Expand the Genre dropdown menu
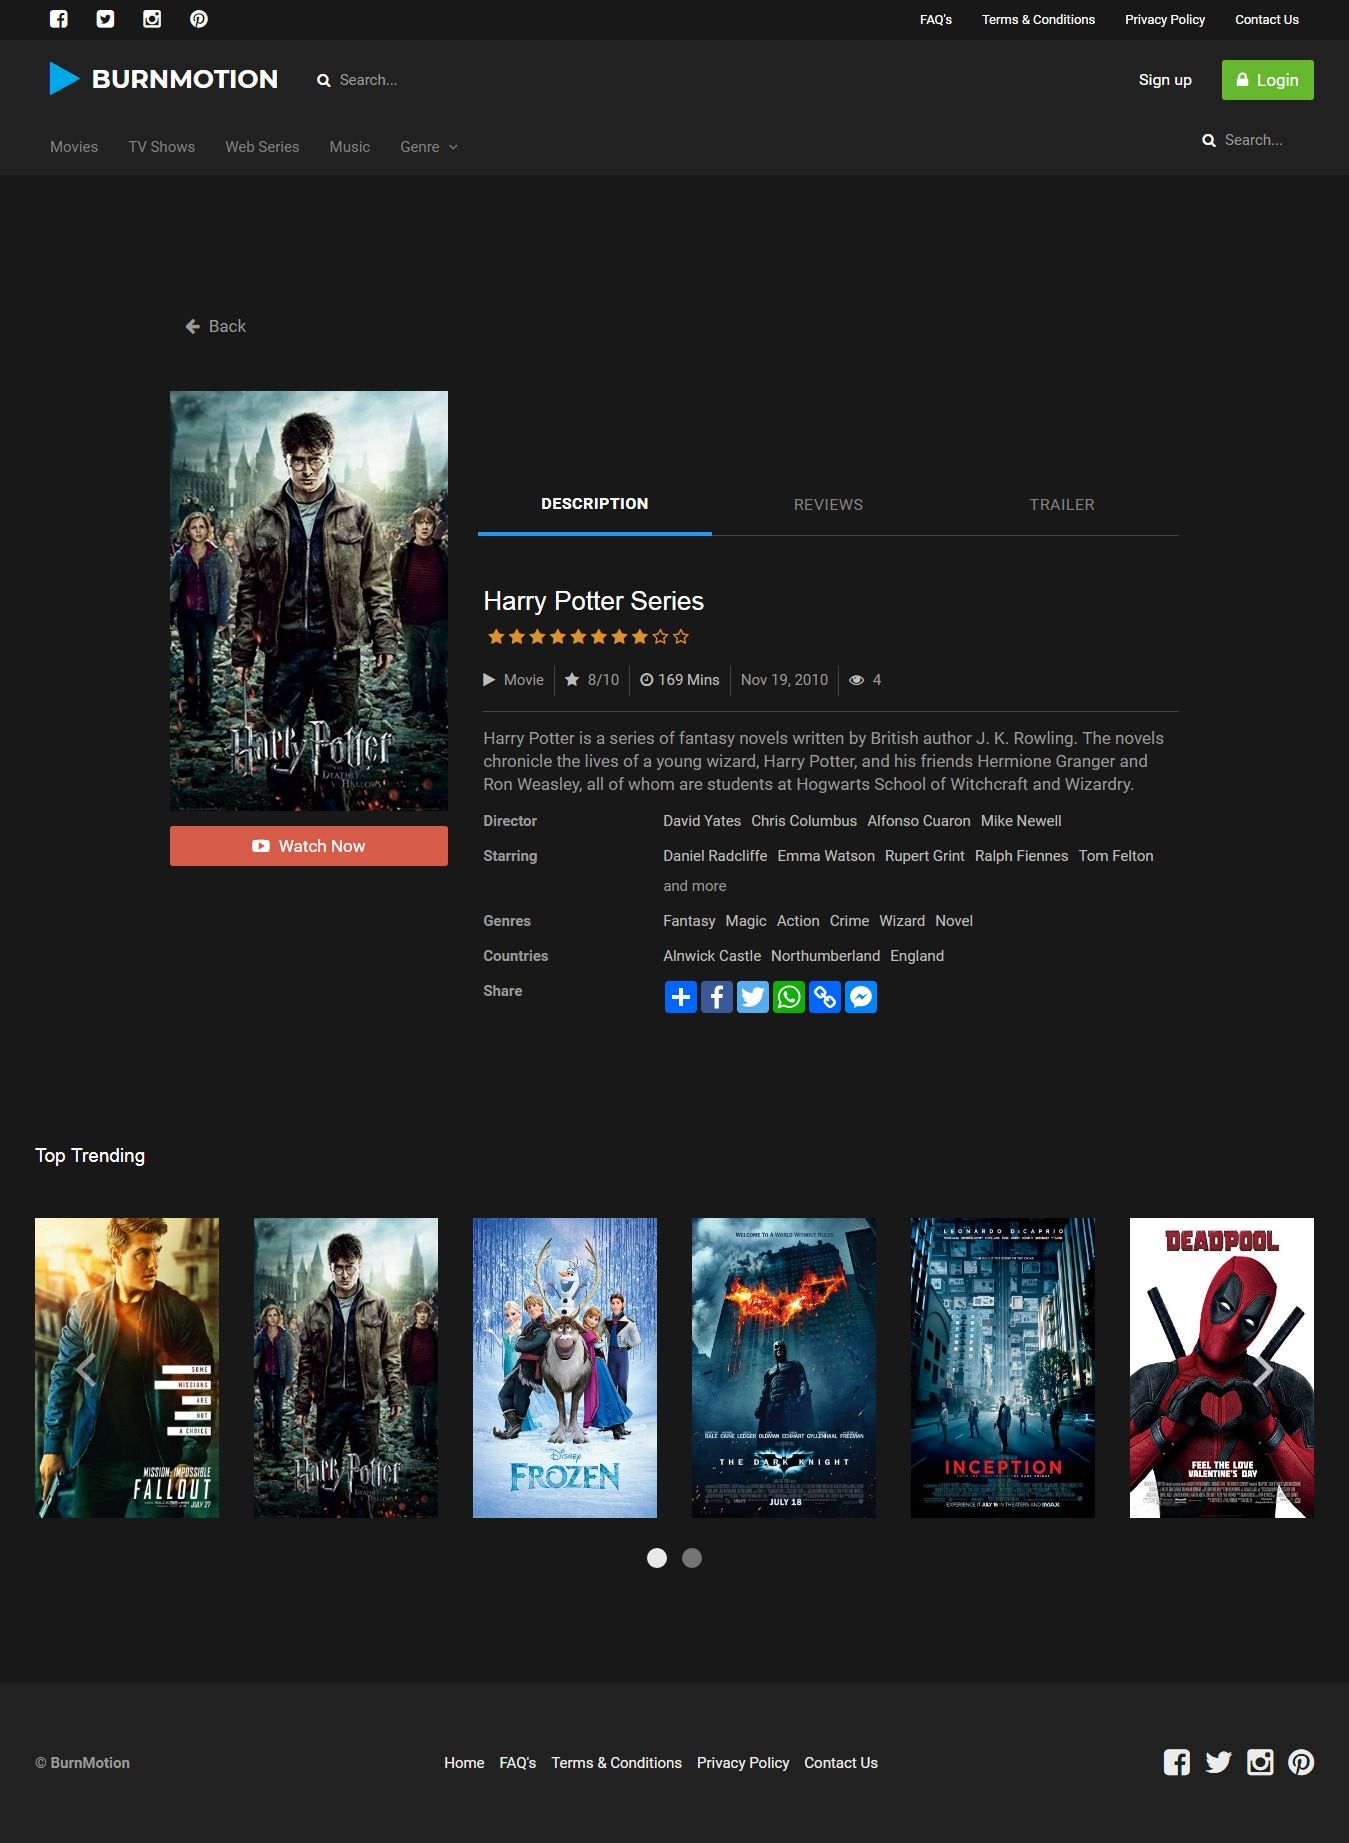Viewport: 1349px width, 1843px height. click(x=429, y=147)
